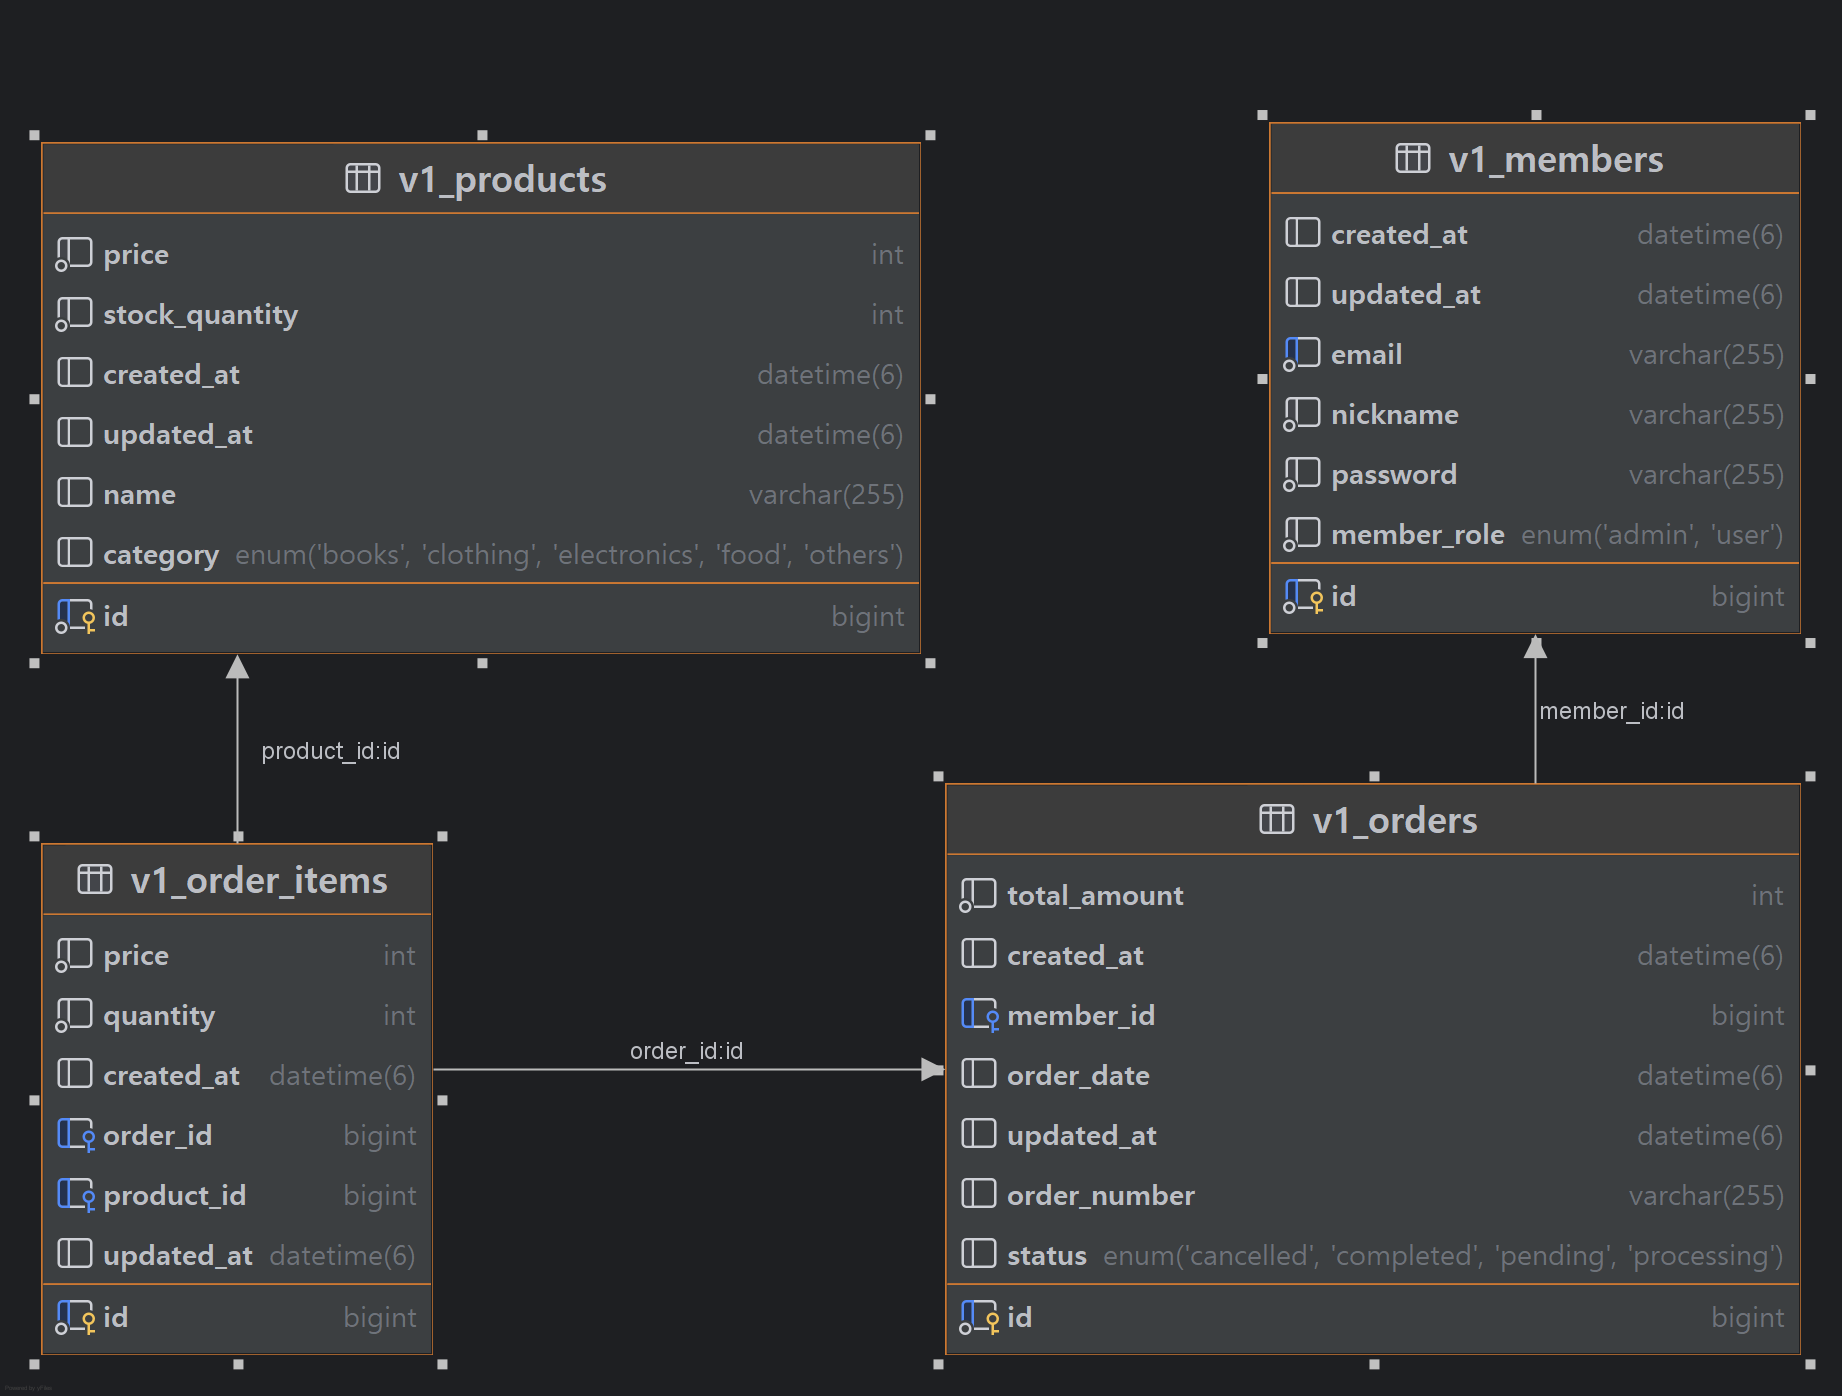Select the order_date column in v1_orders
Screen dimensions: 1842x1396
click(1373, 1075)
